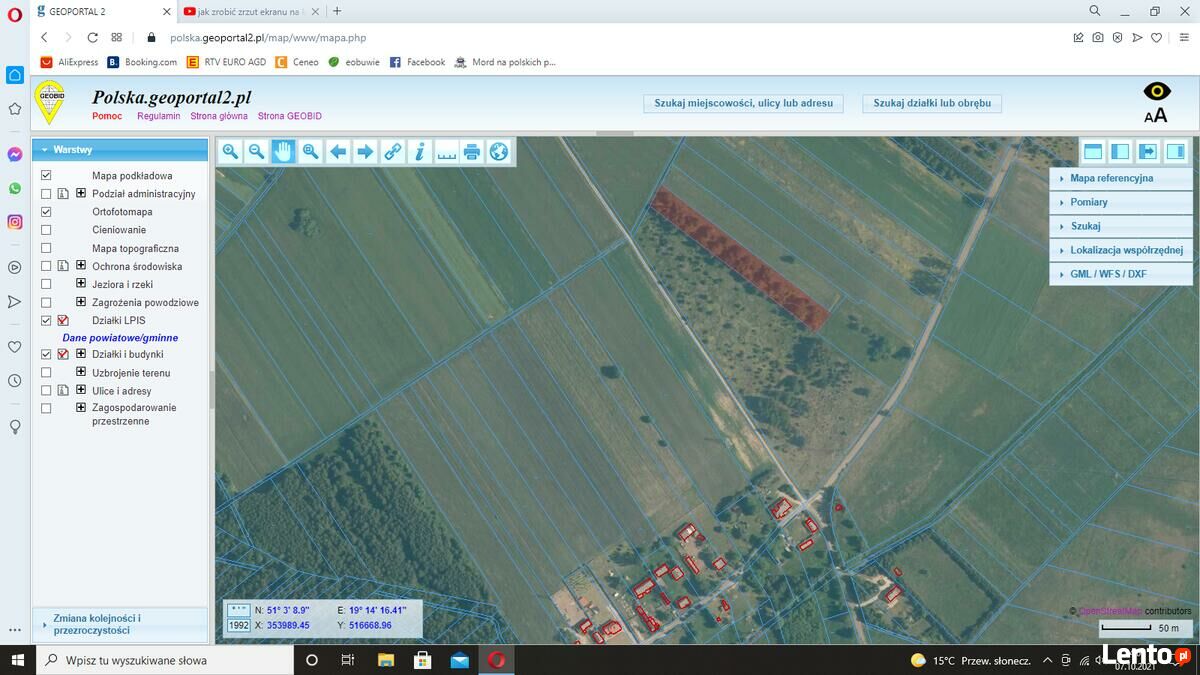1200x675 pixels.
Task: Open the globe map tool
Action: coord(499,151)
